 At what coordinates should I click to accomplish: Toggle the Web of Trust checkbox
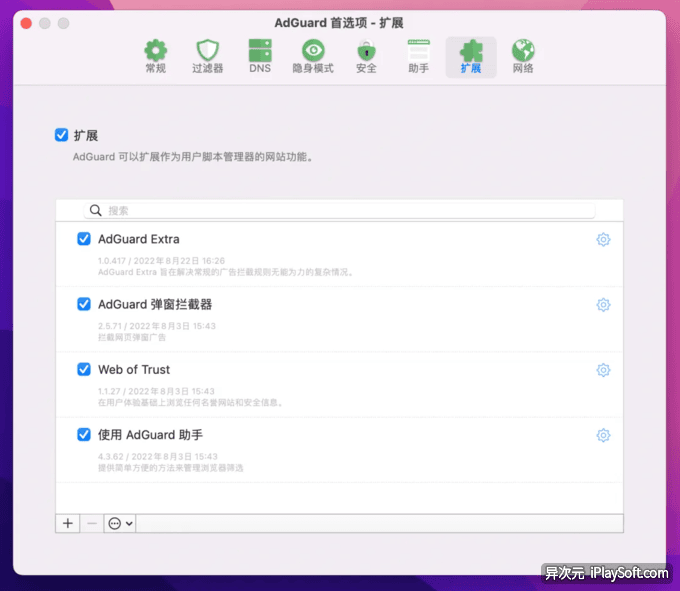[84, 369]
